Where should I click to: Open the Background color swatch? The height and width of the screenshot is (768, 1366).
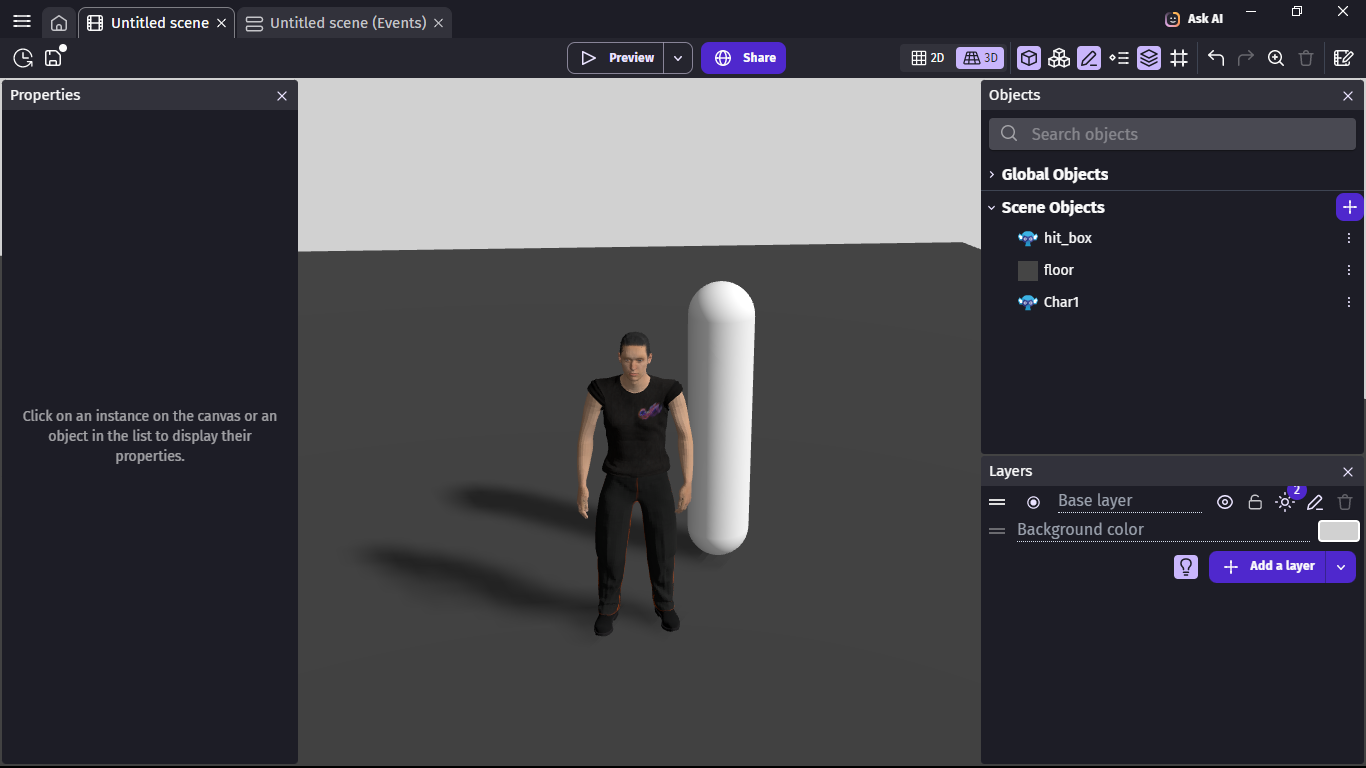click(1338, 531)
